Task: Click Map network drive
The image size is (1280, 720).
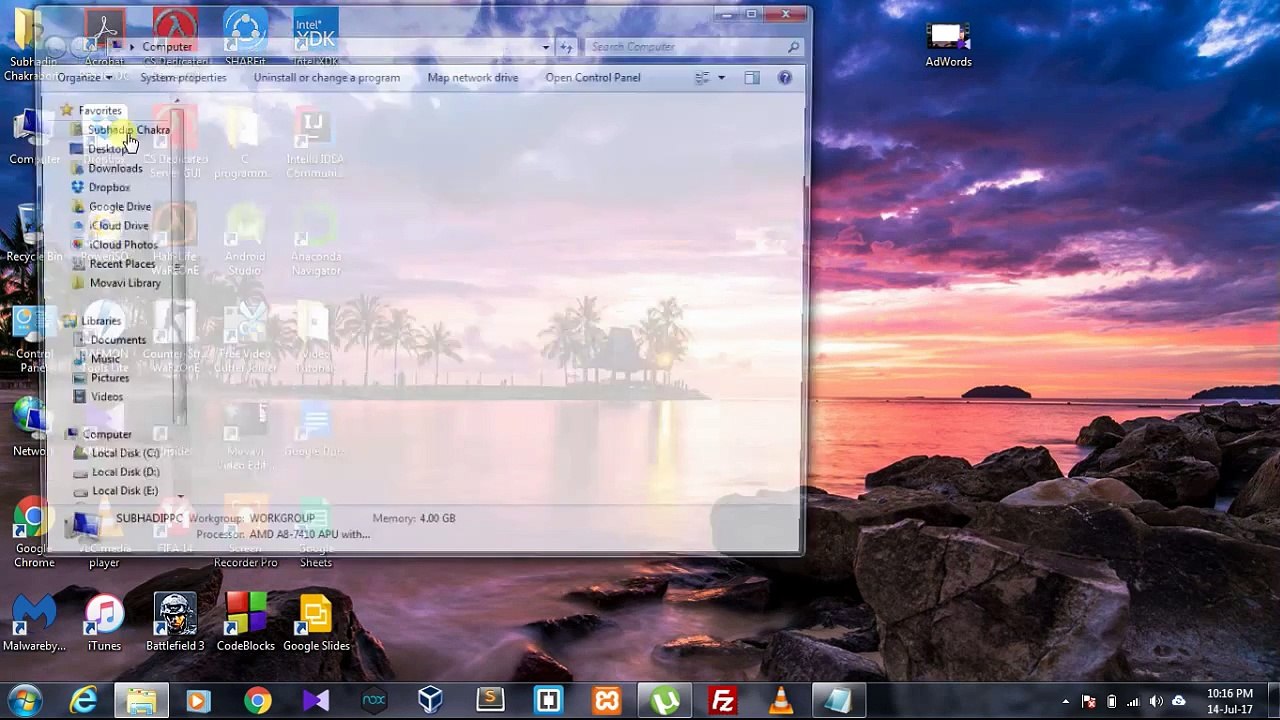Action: pyautogui.click(x=472, y=78)
